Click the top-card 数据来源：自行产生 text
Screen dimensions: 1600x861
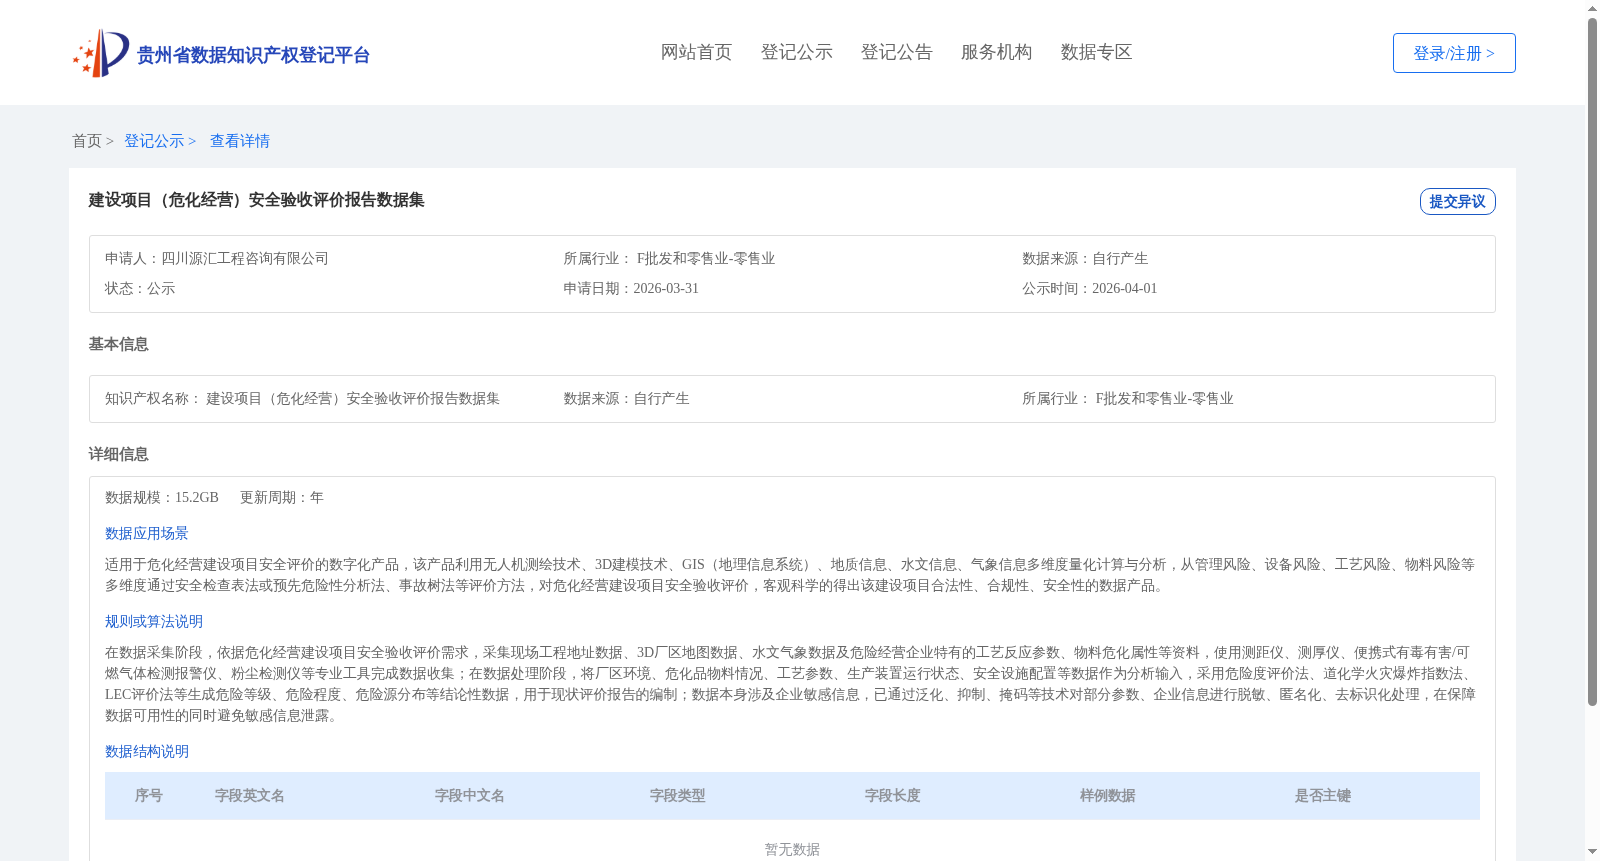tap(1085, 258)
